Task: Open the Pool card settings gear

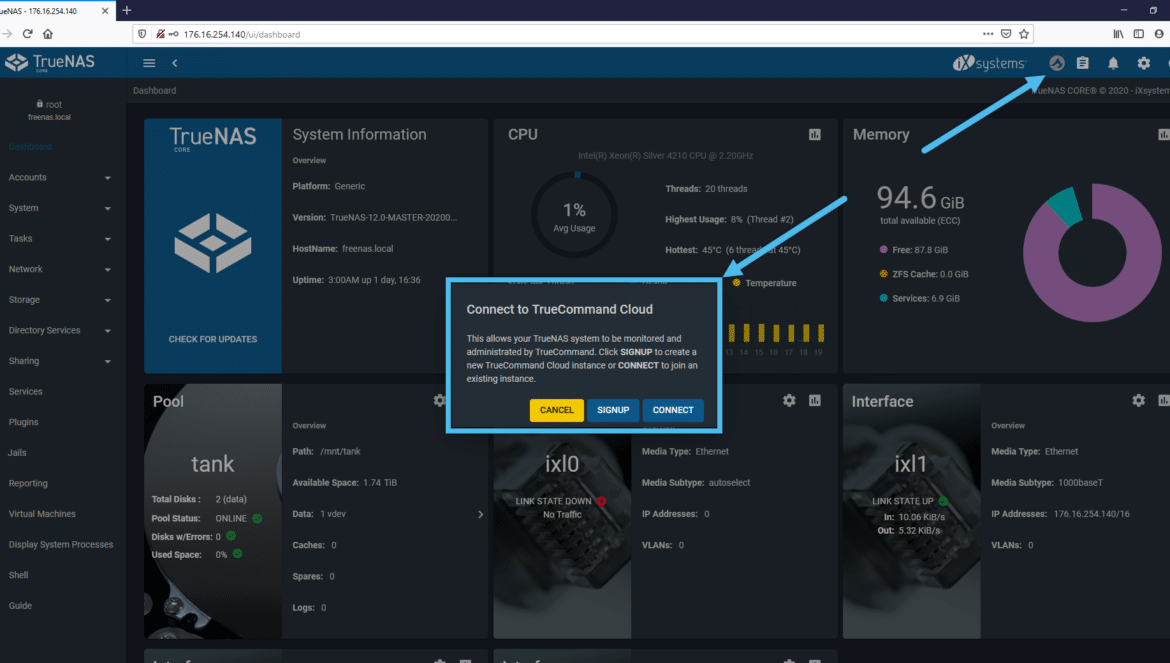Action: (x=439, y=400)
